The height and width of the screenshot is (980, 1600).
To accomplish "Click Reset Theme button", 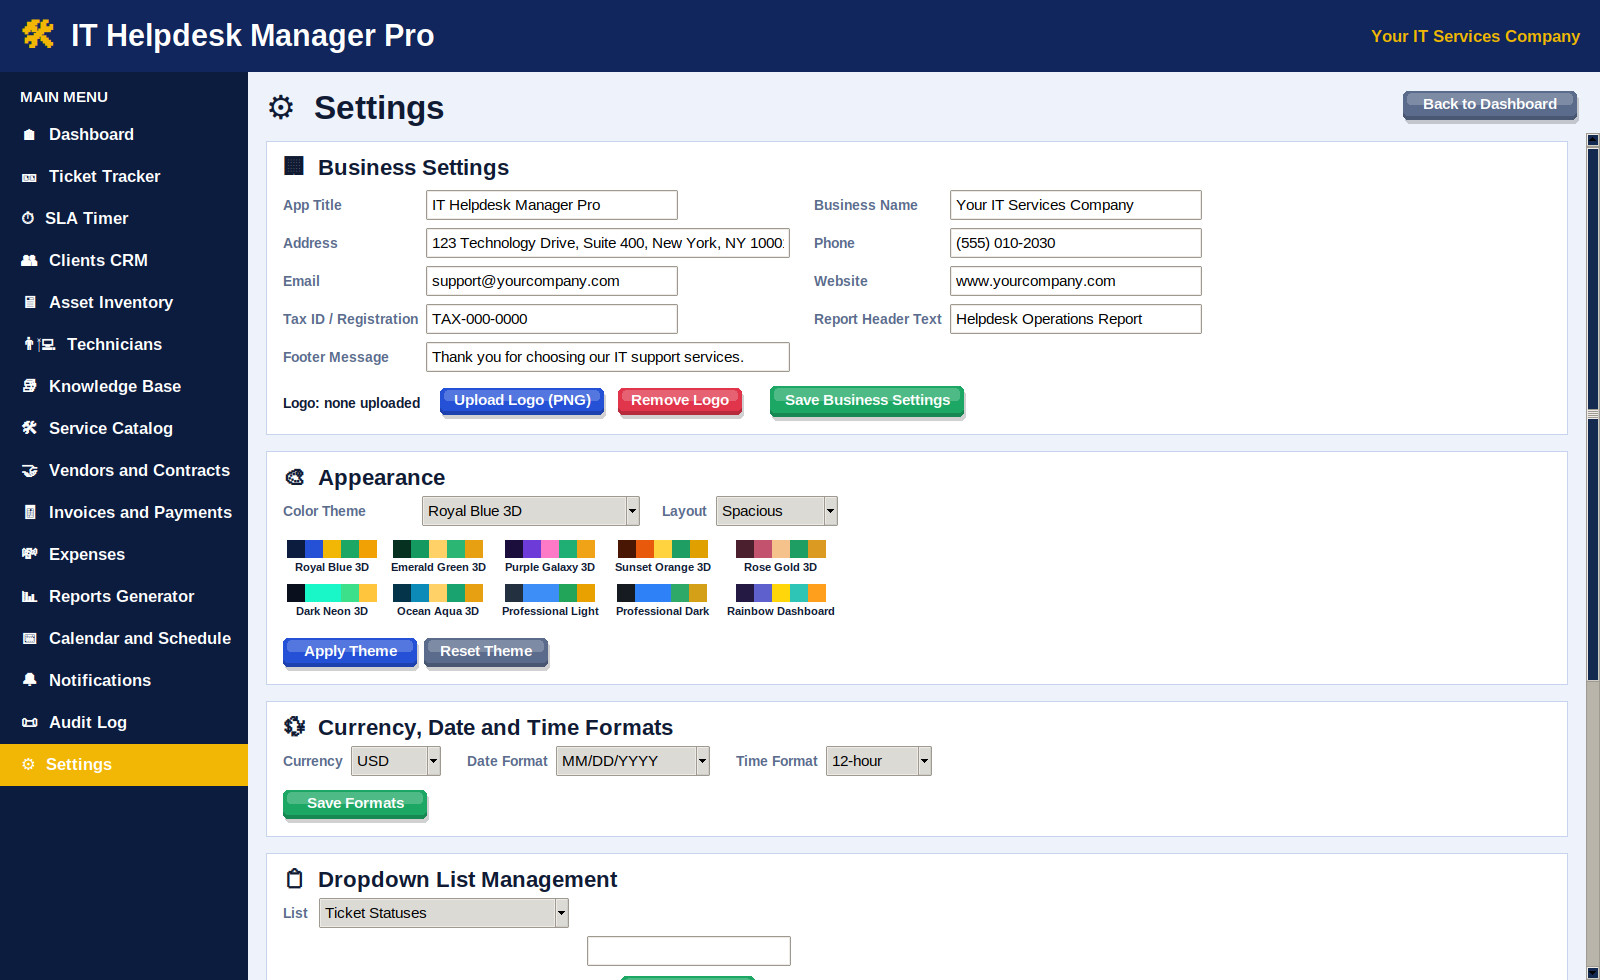I will coord(486,652).
